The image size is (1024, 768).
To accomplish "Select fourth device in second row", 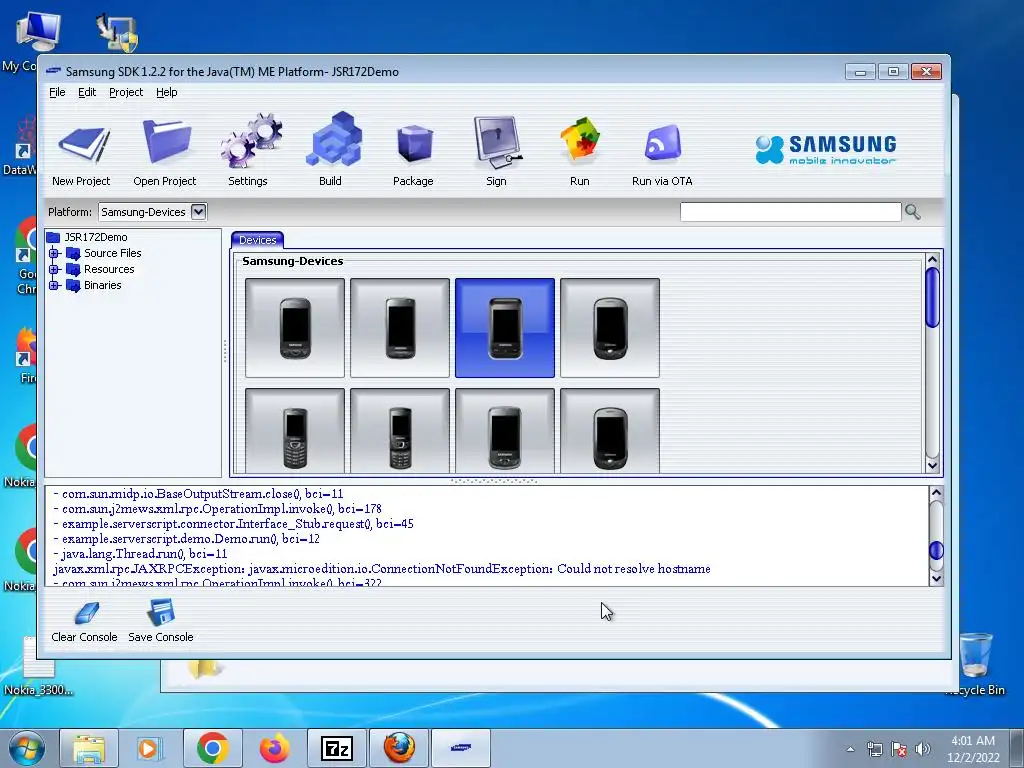I will [x=610, y=431].
